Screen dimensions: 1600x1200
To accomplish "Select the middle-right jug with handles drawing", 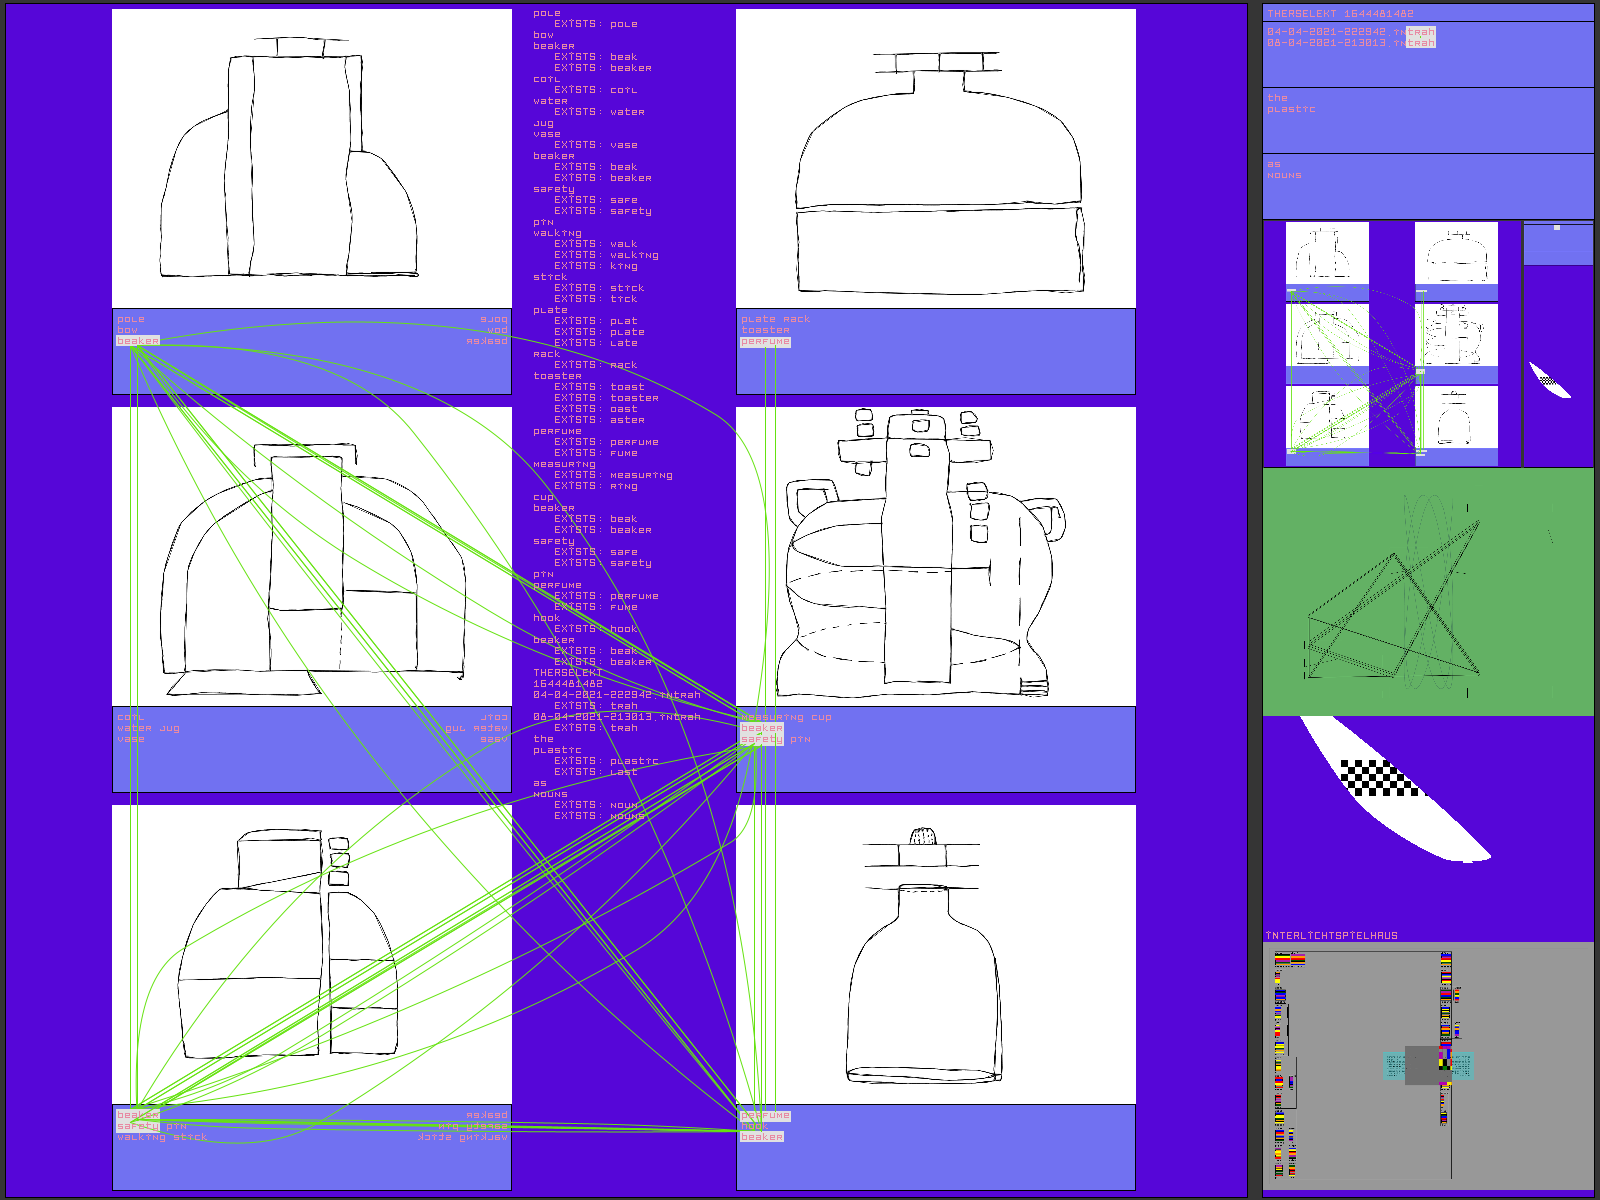I will pos(935,556).
